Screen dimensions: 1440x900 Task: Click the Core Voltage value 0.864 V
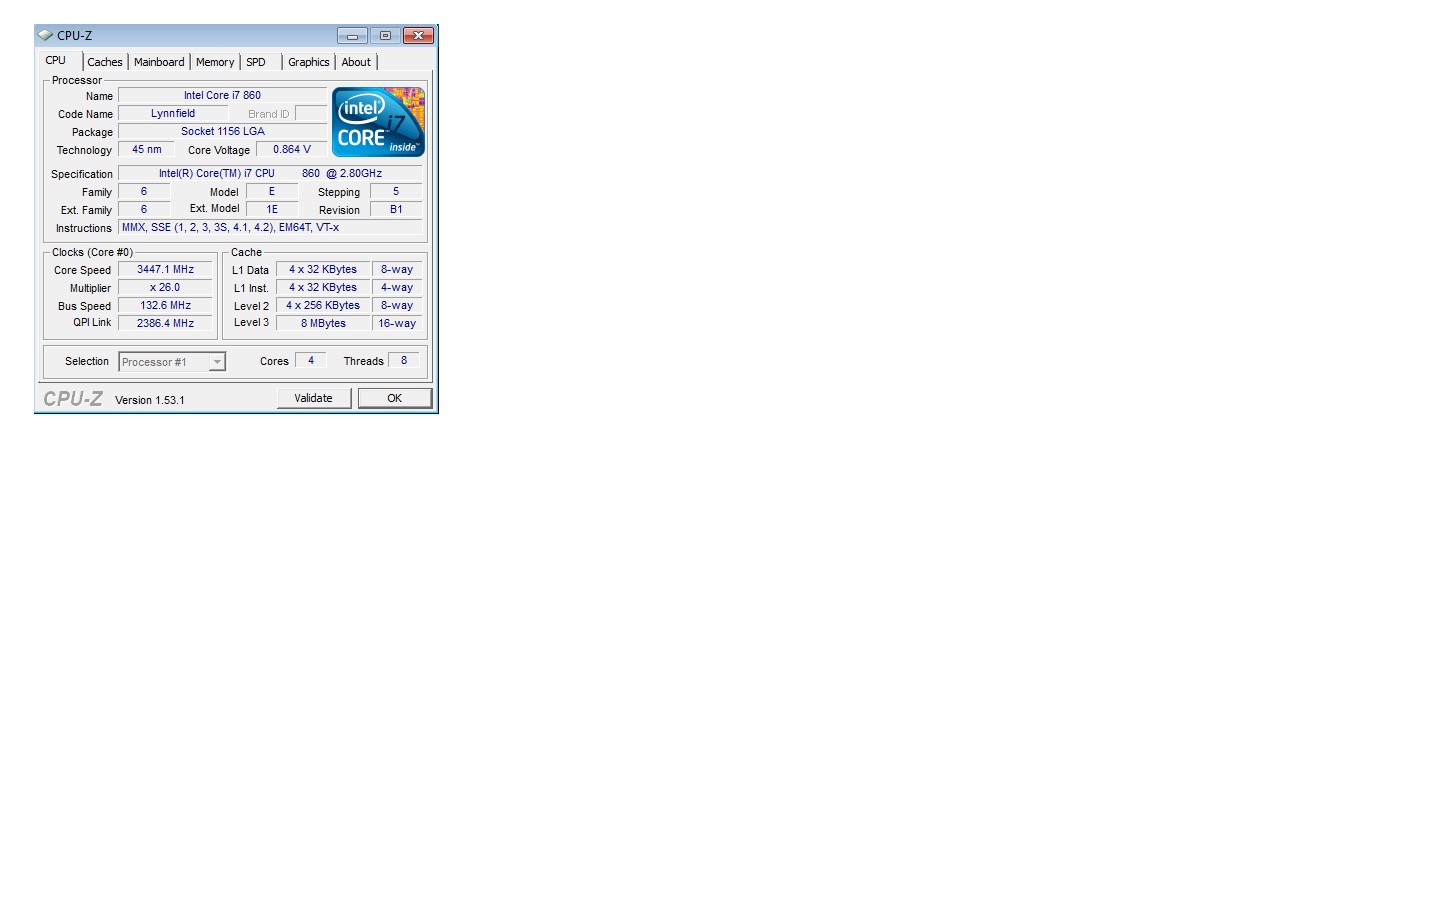pyautogui.click(x=292, y=150)
